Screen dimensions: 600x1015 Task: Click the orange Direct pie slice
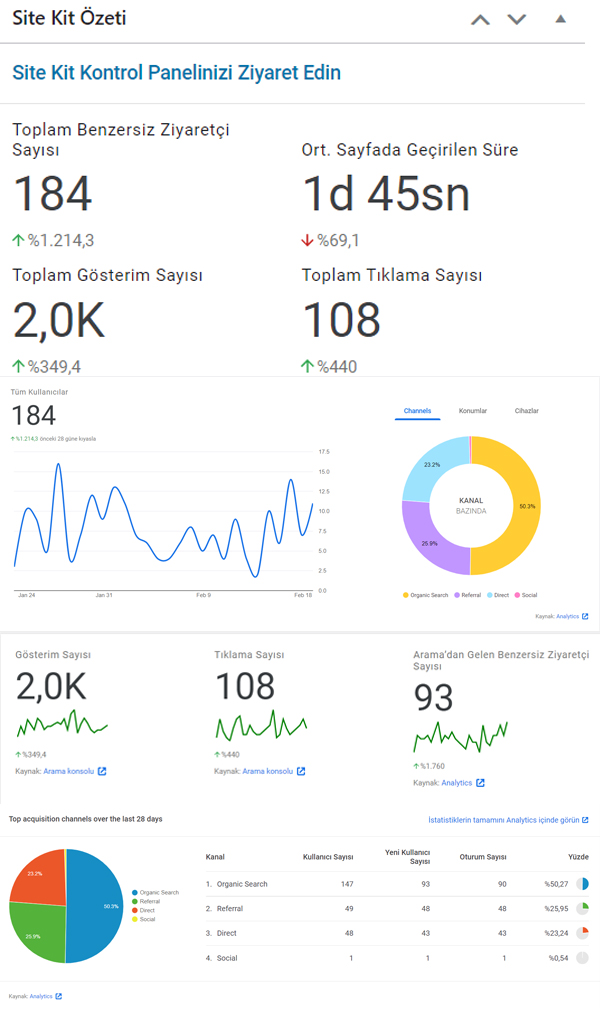coord(39,880)
